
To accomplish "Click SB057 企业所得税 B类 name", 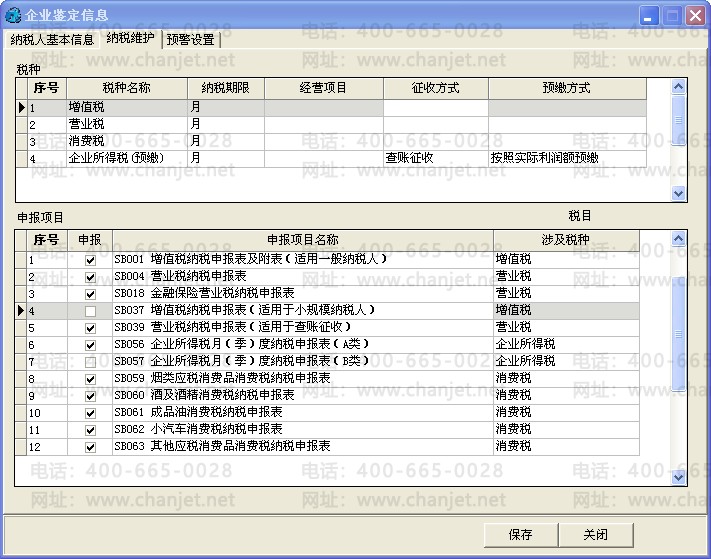I will point(241,361).
